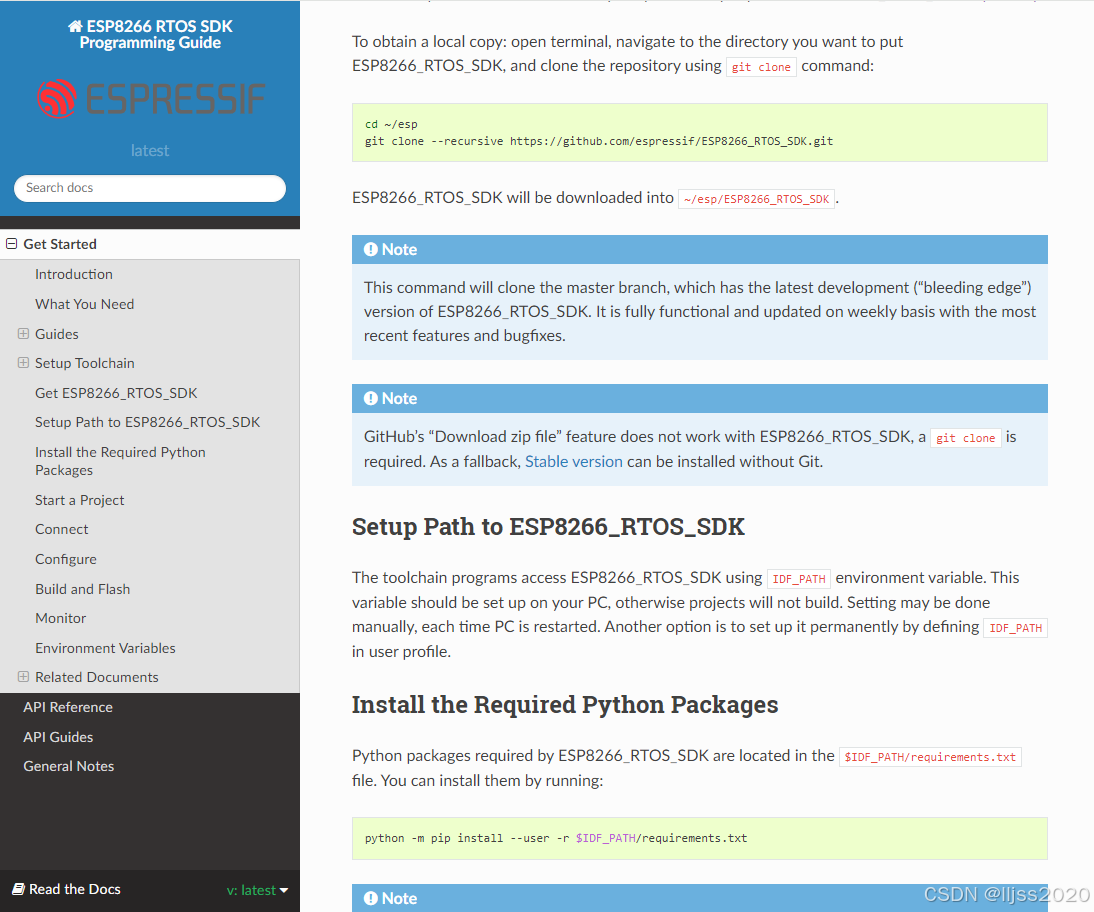Expand the Setup Toolchain tree item
1094x912 pixels.
pos(23,363)
